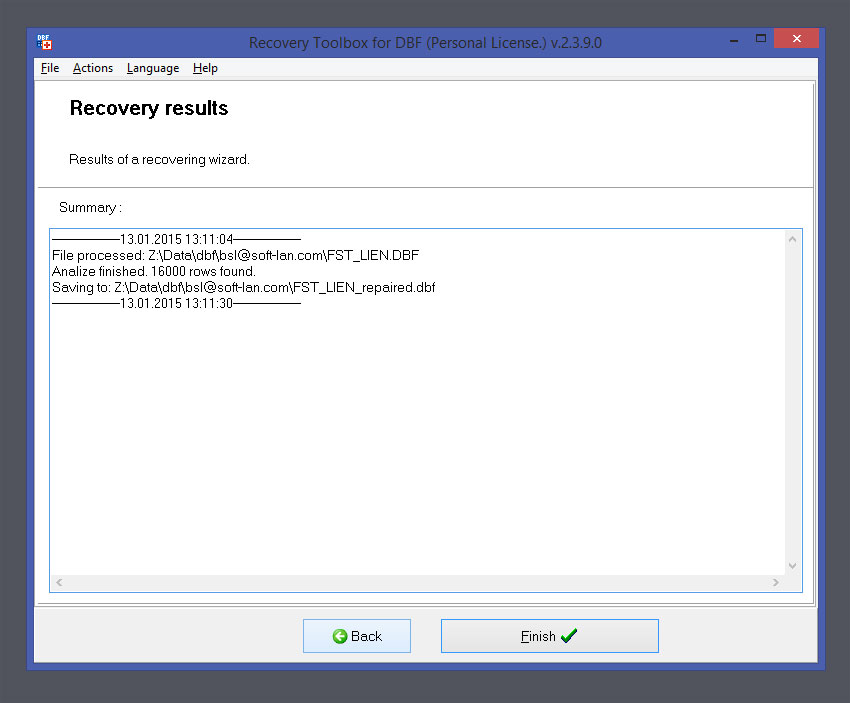Click 'Results of a recovering wizard.' text
850x703 pixels.
(159, 159)
